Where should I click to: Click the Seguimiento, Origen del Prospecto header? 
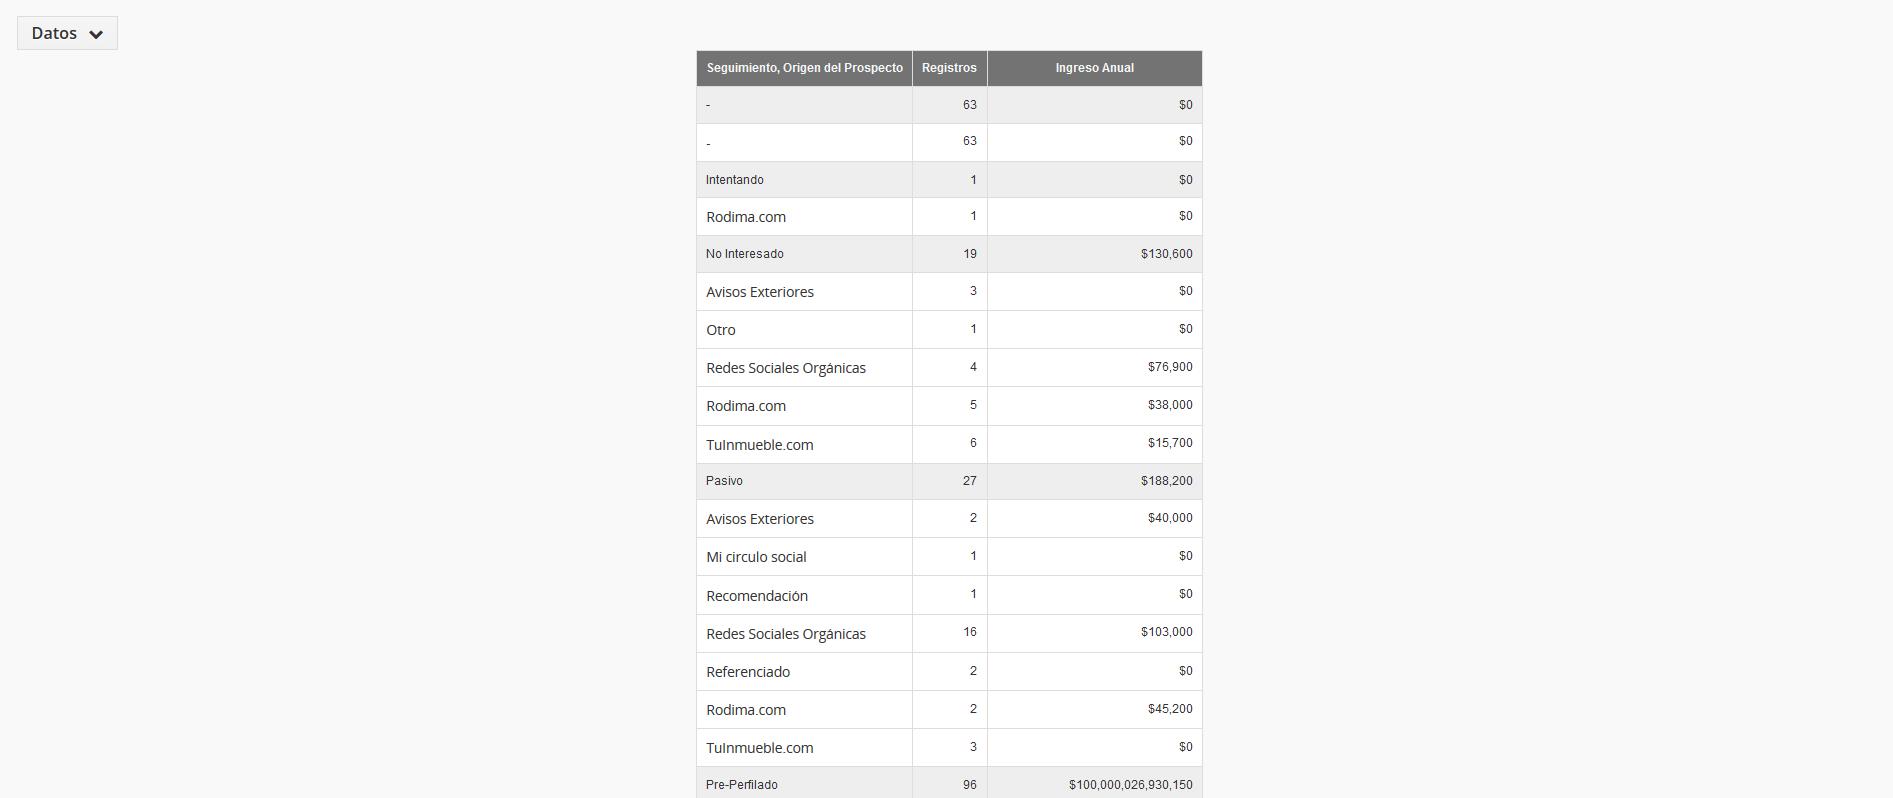click(x=804, y=68)
